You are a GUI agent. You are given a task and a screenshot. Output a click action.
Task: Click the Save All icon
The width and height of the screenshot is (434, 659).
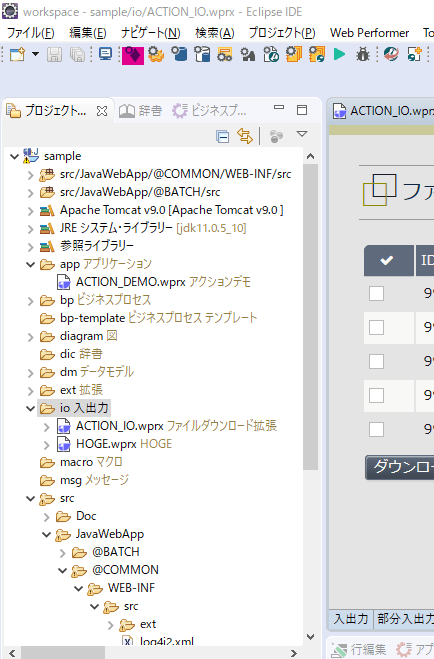coord(78,55)
